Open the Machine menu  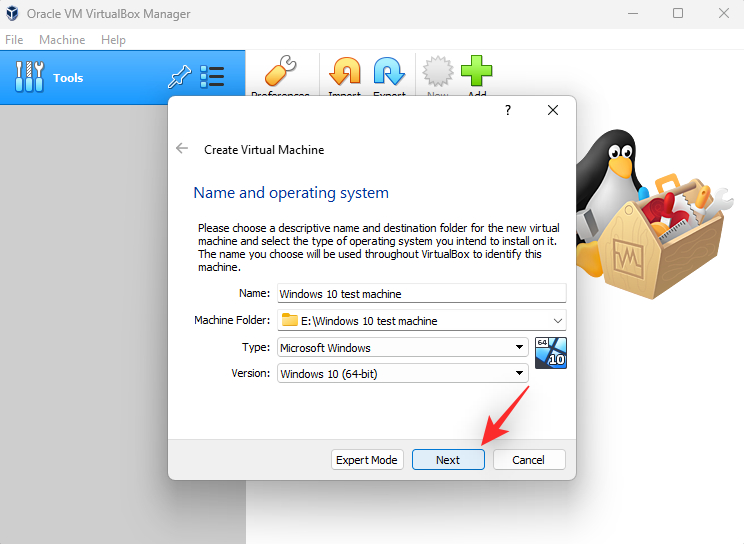tap(62, 40)
